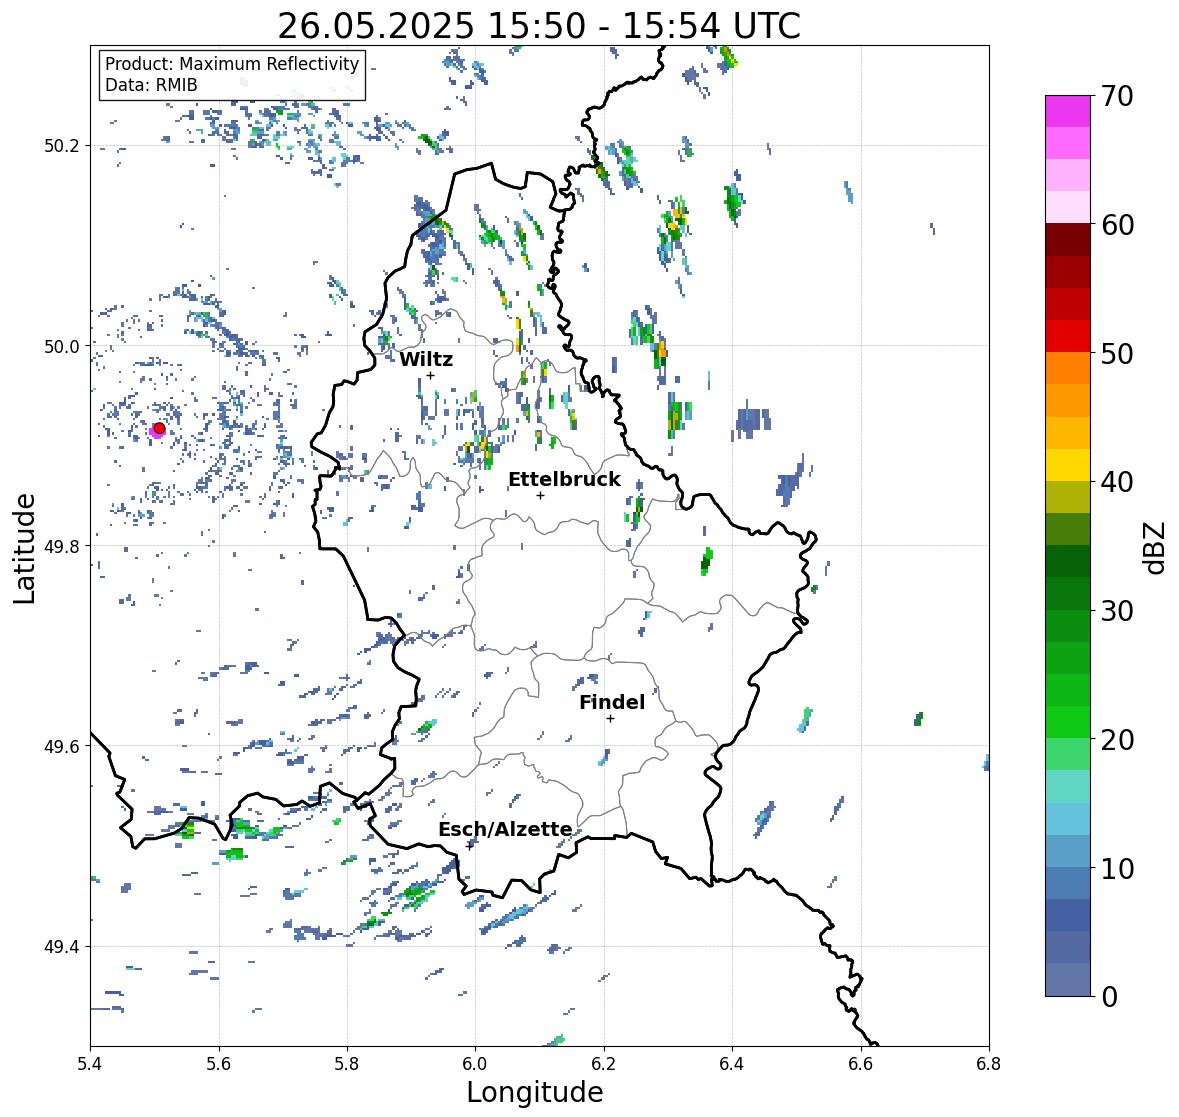Click the yellow segment at 40 dBZ
The image size is (1179, 1117).
pyautogui.click(x=1068, y=465)
